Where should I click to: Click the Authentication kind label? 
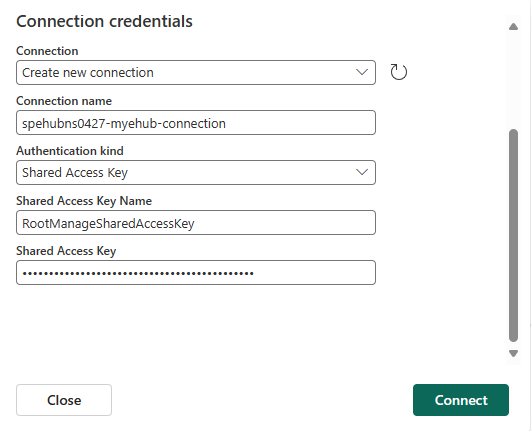click(x=70, y=151)
